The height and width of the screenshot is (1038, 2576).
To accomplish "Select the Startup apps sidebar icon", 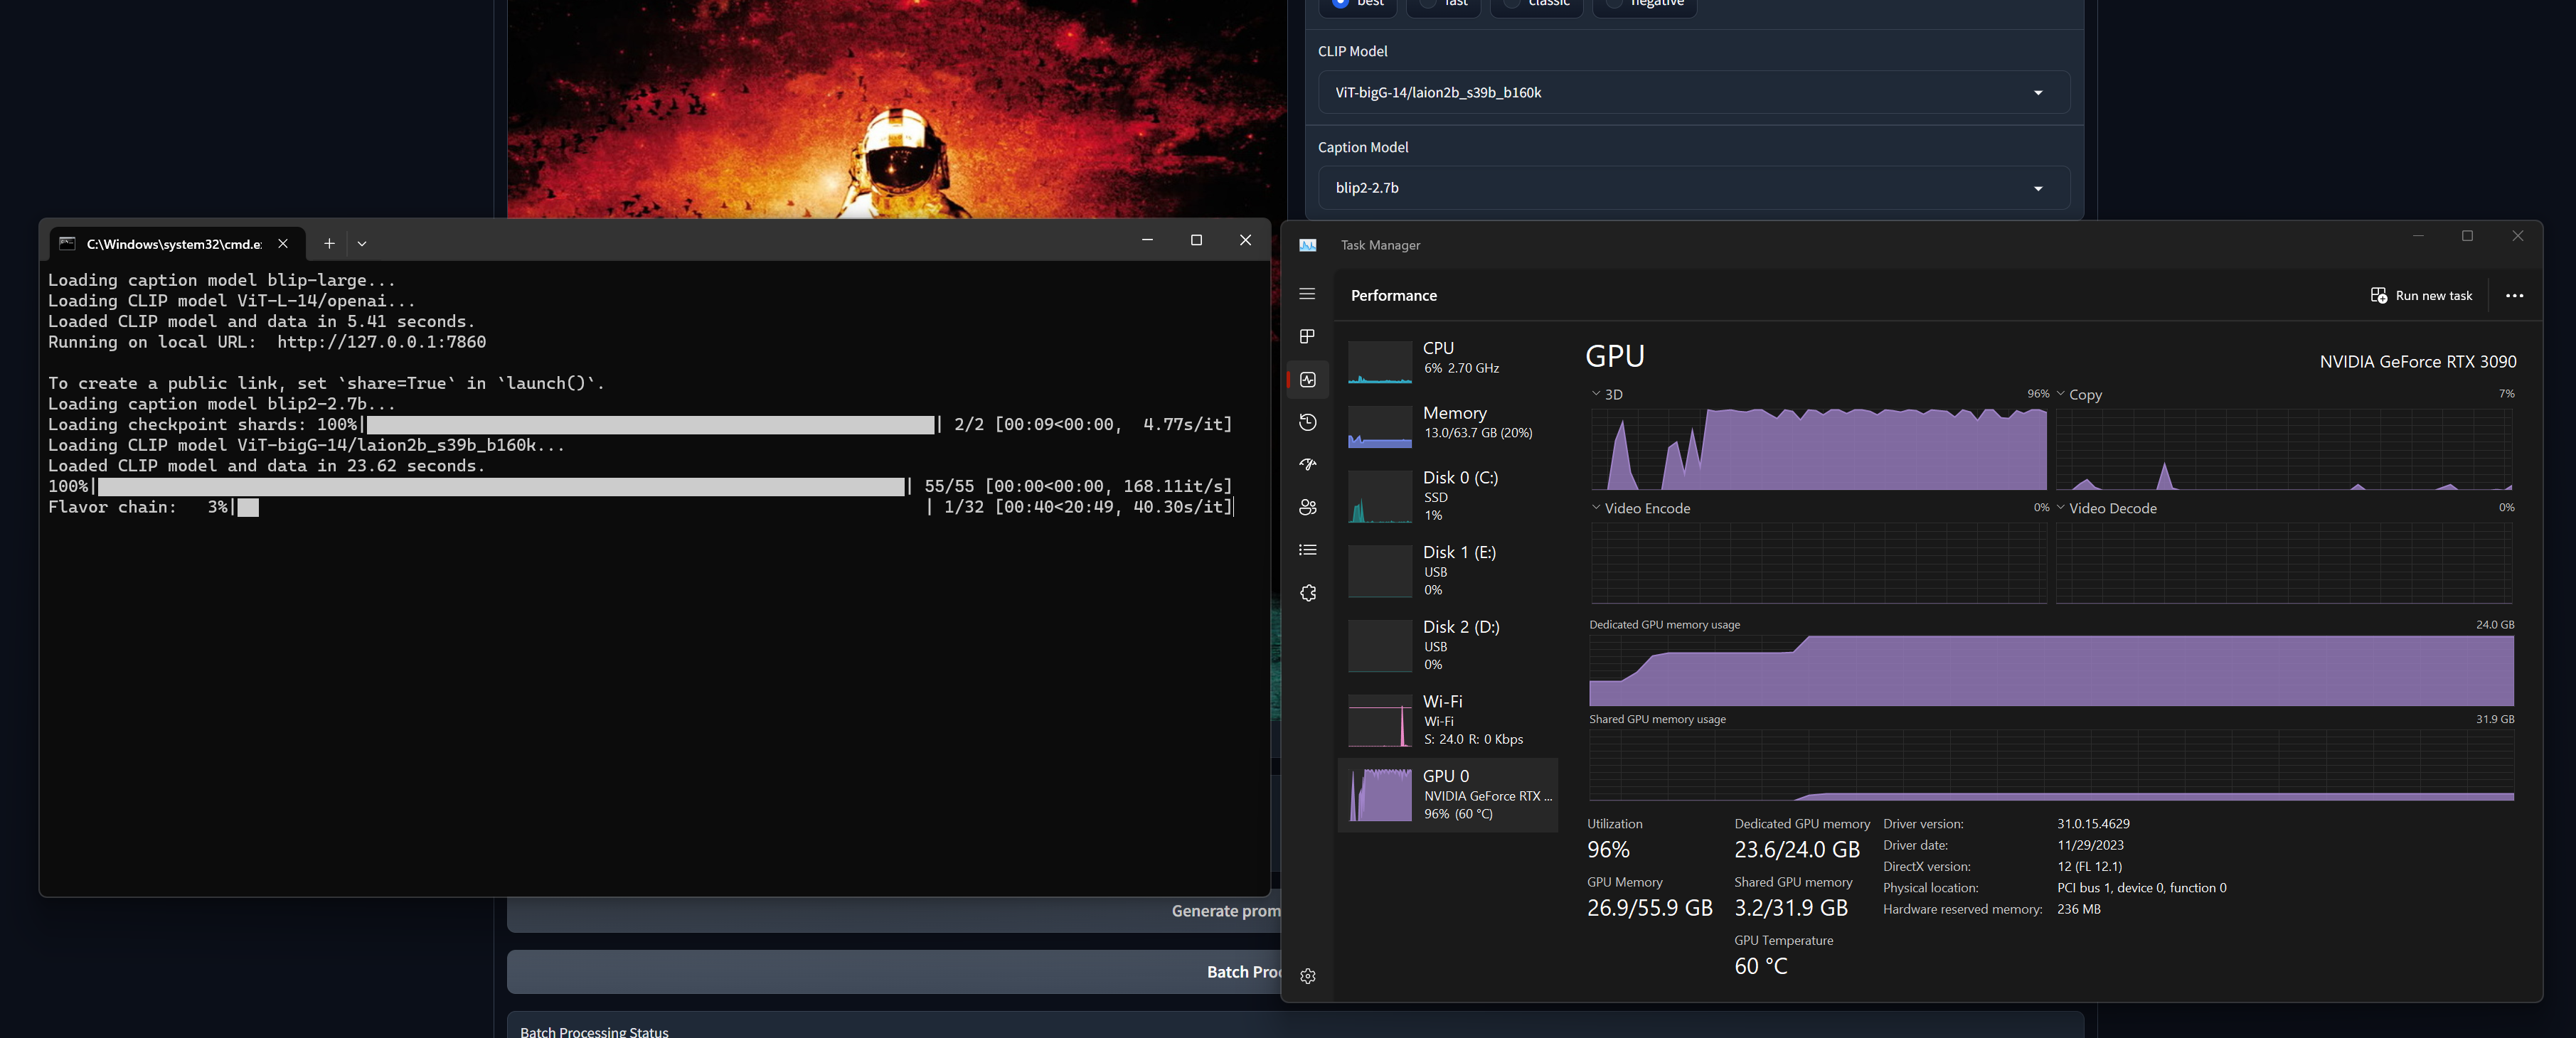I will pos(1307,465).
